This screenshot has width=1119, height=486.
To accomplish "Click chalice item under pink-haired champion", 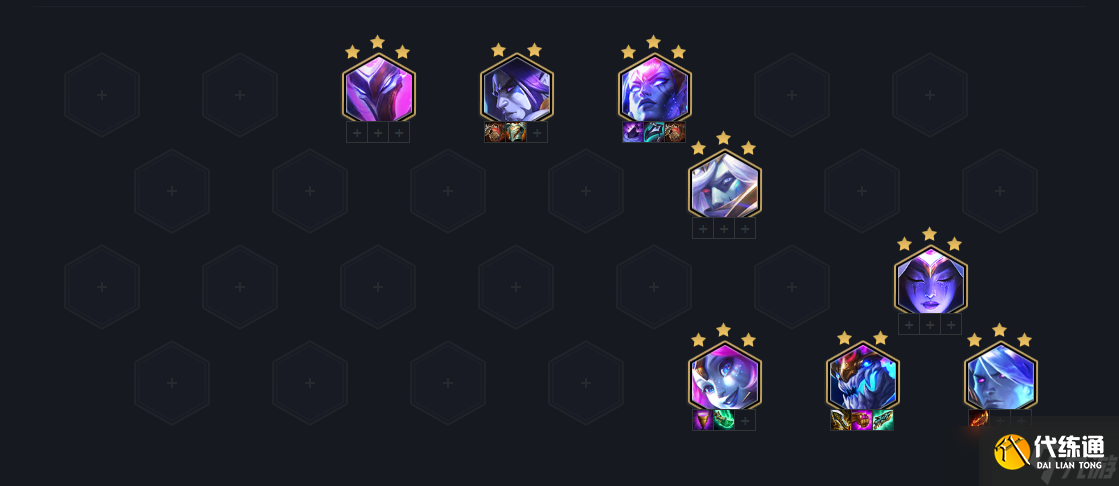I will tap(703, 420).
